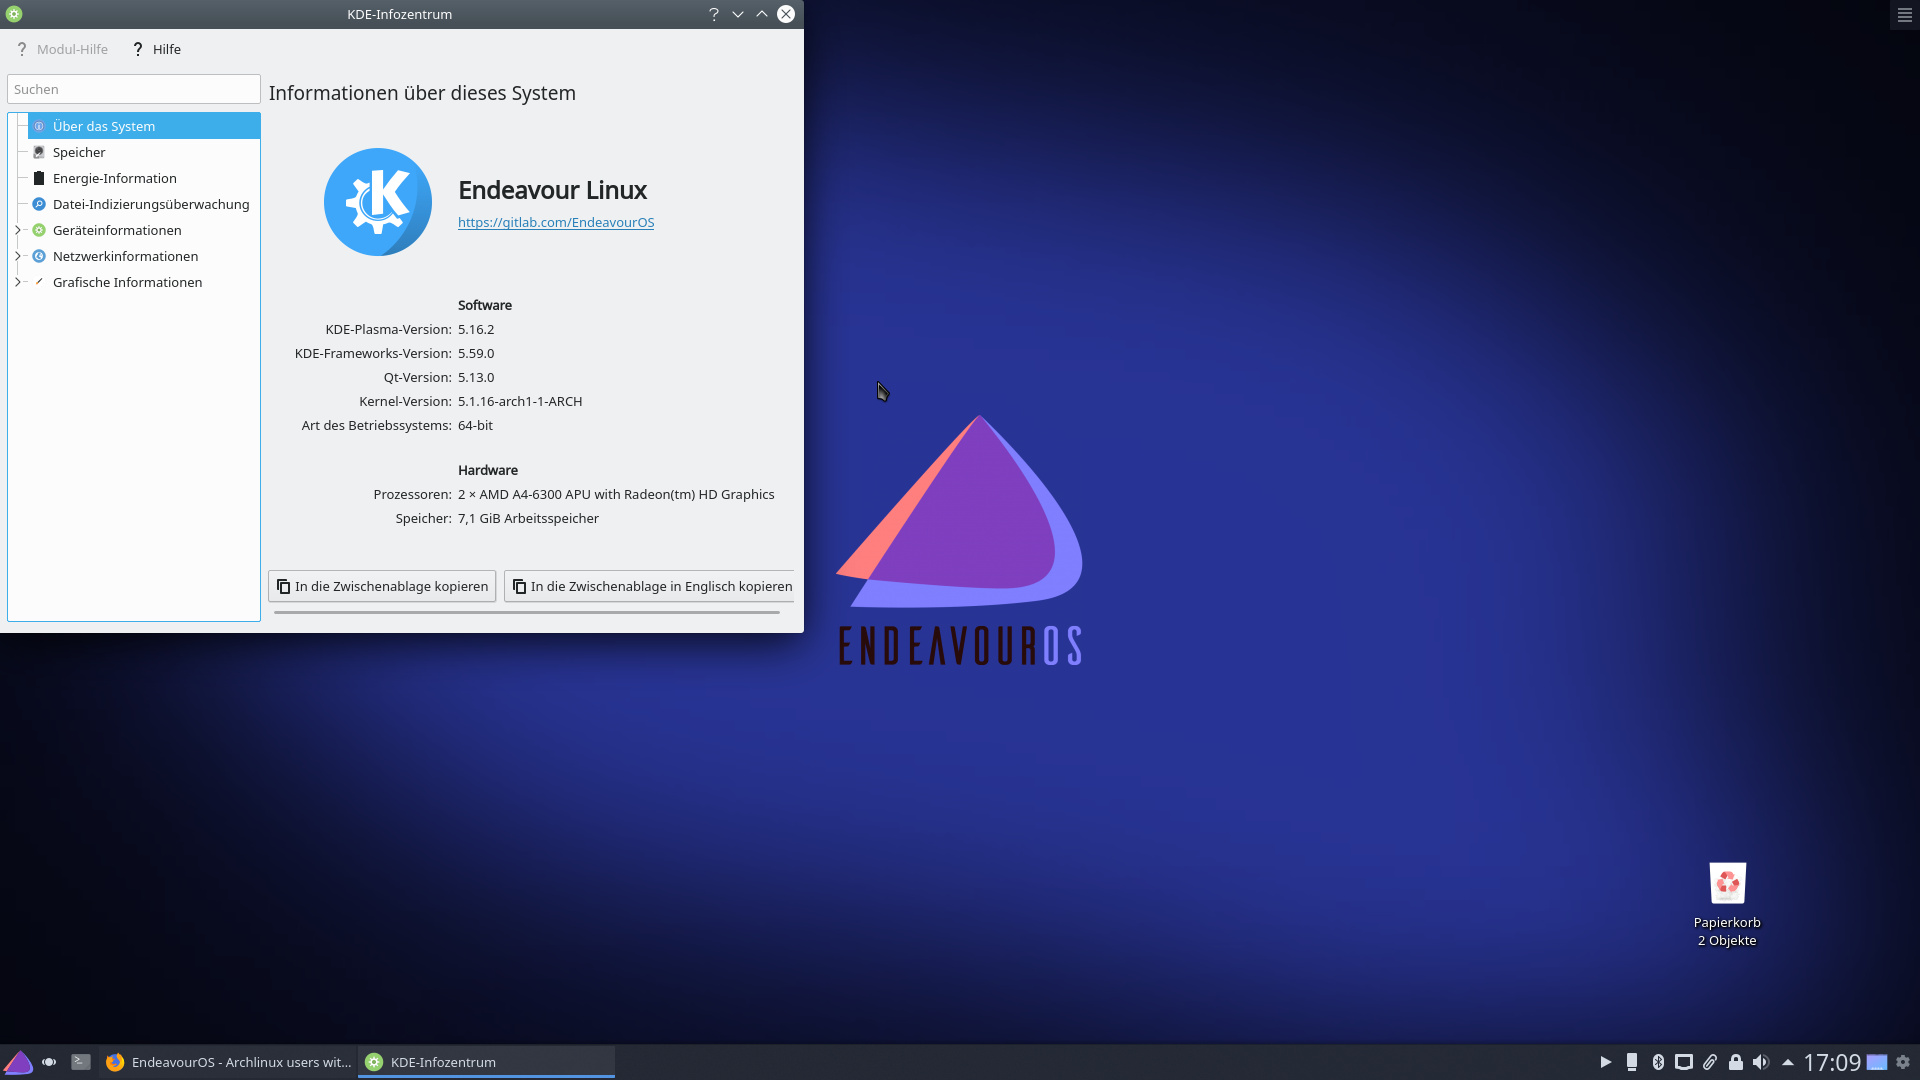
Task: Click the KDE logo image
Action: point(378,202)
